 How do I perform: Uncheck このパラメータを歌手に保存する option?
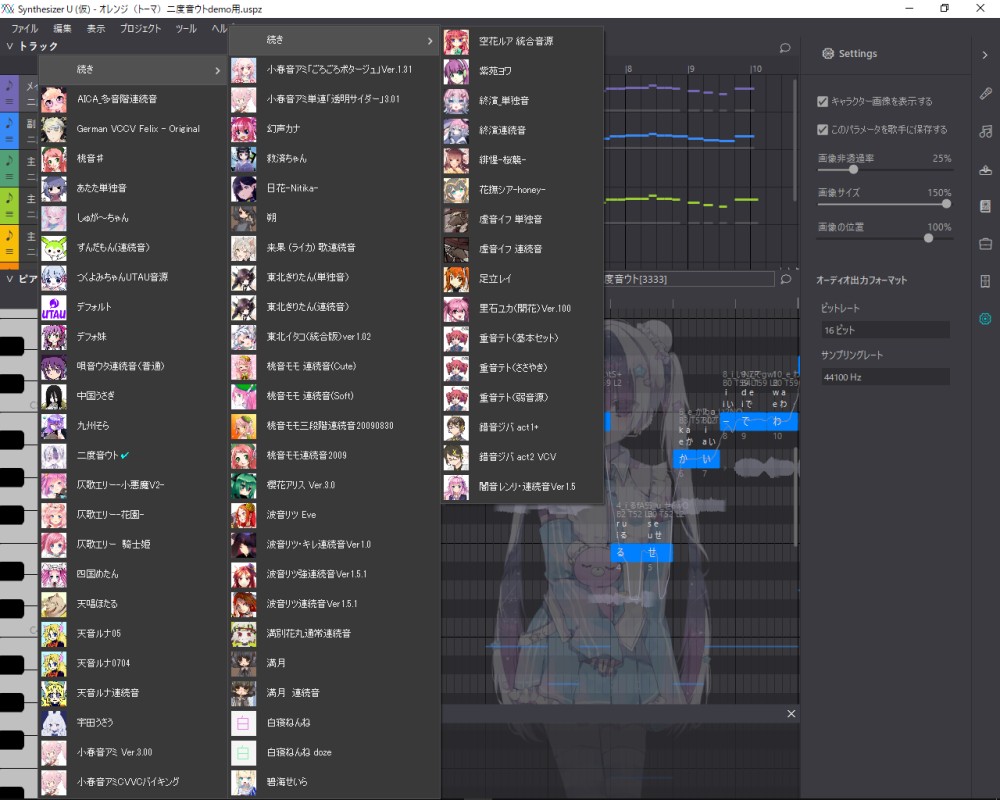pyautogui.click(x=822, y=128)
